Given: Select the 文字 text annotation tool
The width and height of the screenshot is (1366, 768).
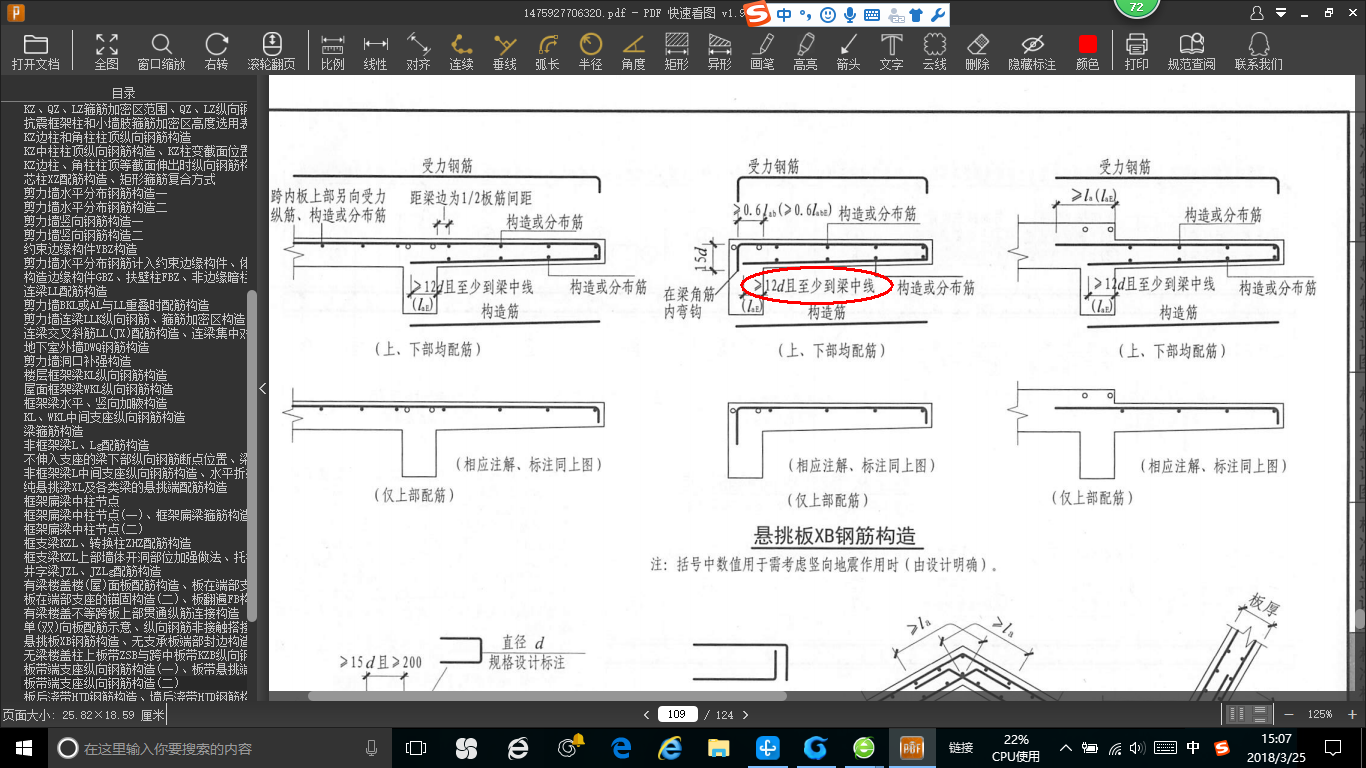Looking at the screenshot, I should [x=891, y=52].
